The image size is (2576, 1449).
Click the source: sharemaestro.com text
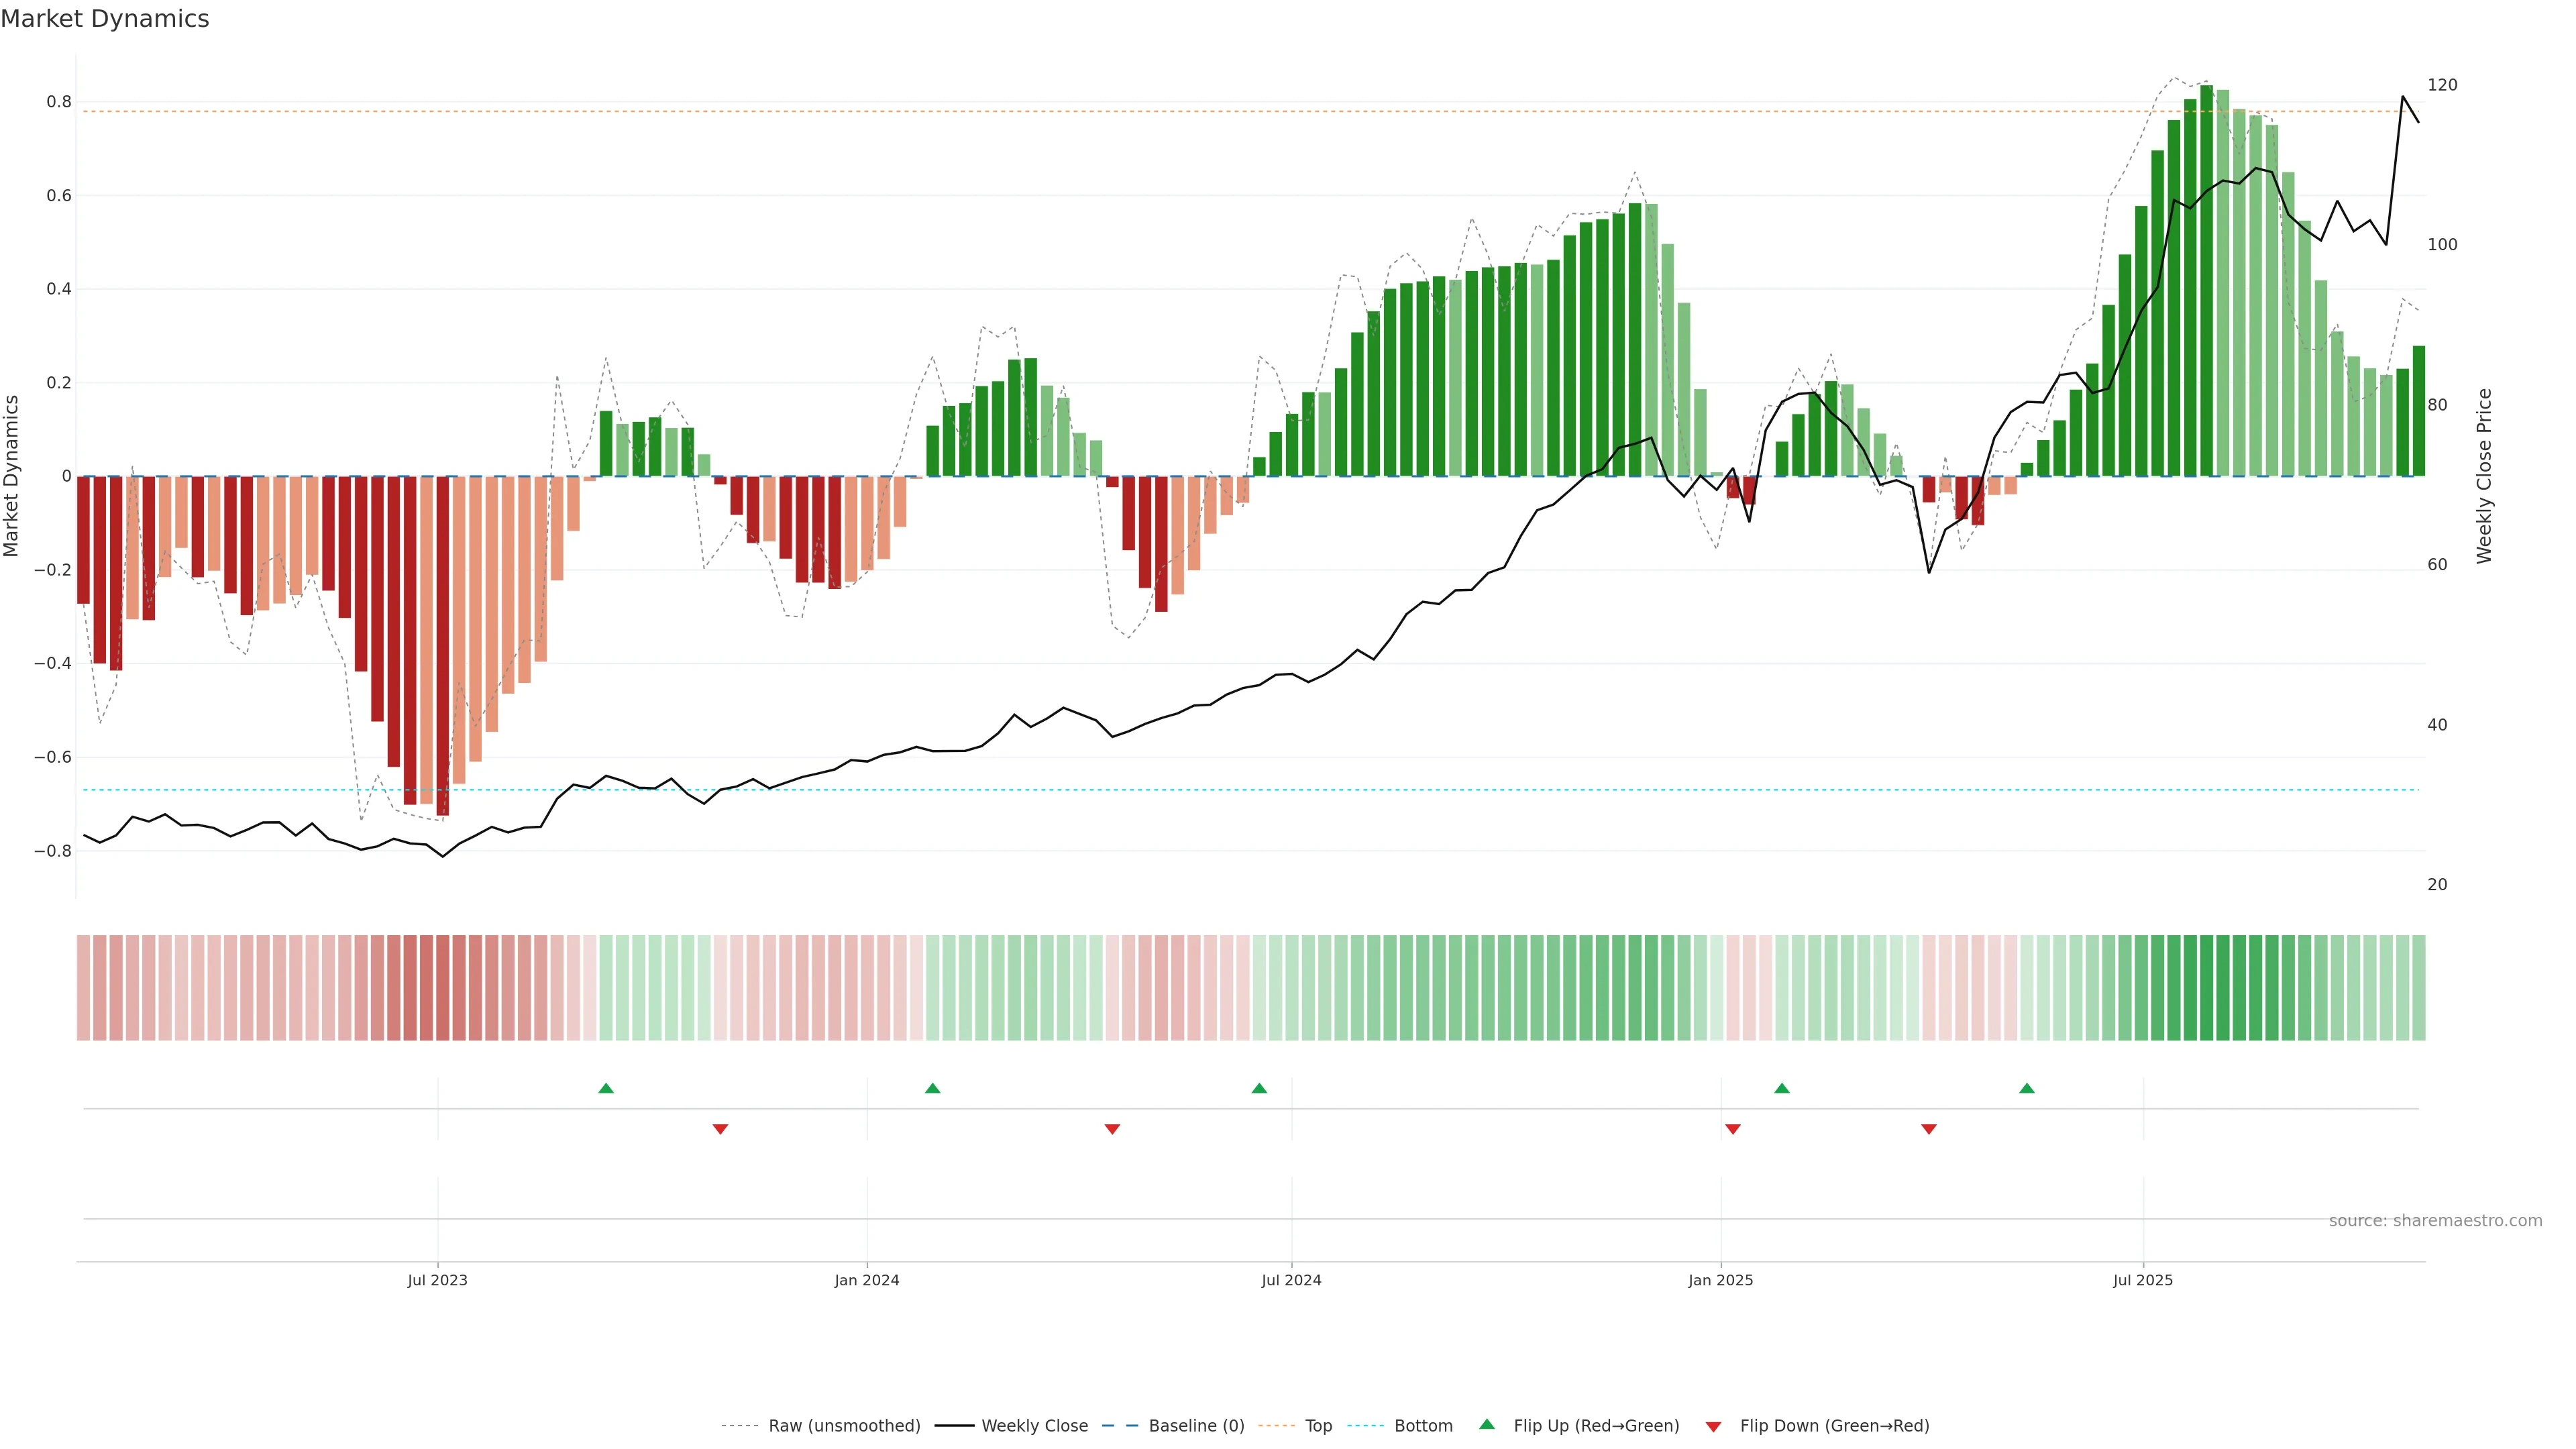[2435, 1221]
